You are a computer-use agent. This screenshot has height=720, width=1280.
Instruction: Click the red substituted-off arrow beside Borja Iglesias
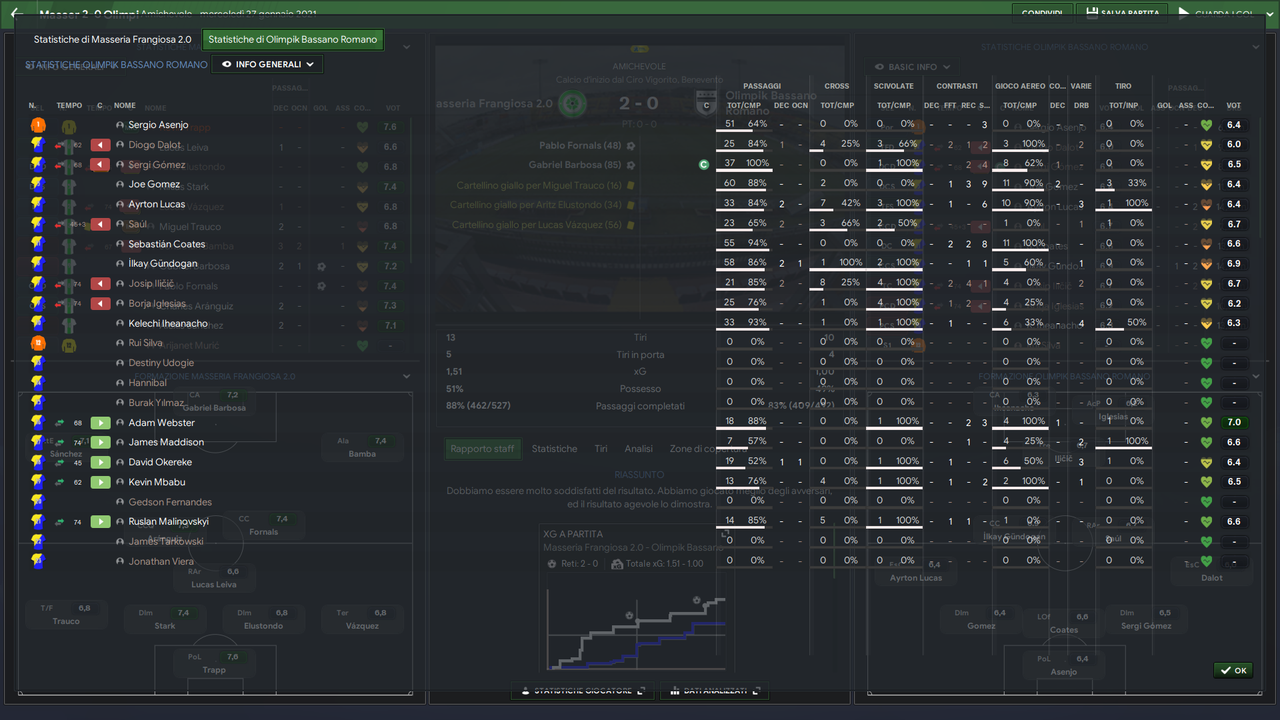[100, 304]
